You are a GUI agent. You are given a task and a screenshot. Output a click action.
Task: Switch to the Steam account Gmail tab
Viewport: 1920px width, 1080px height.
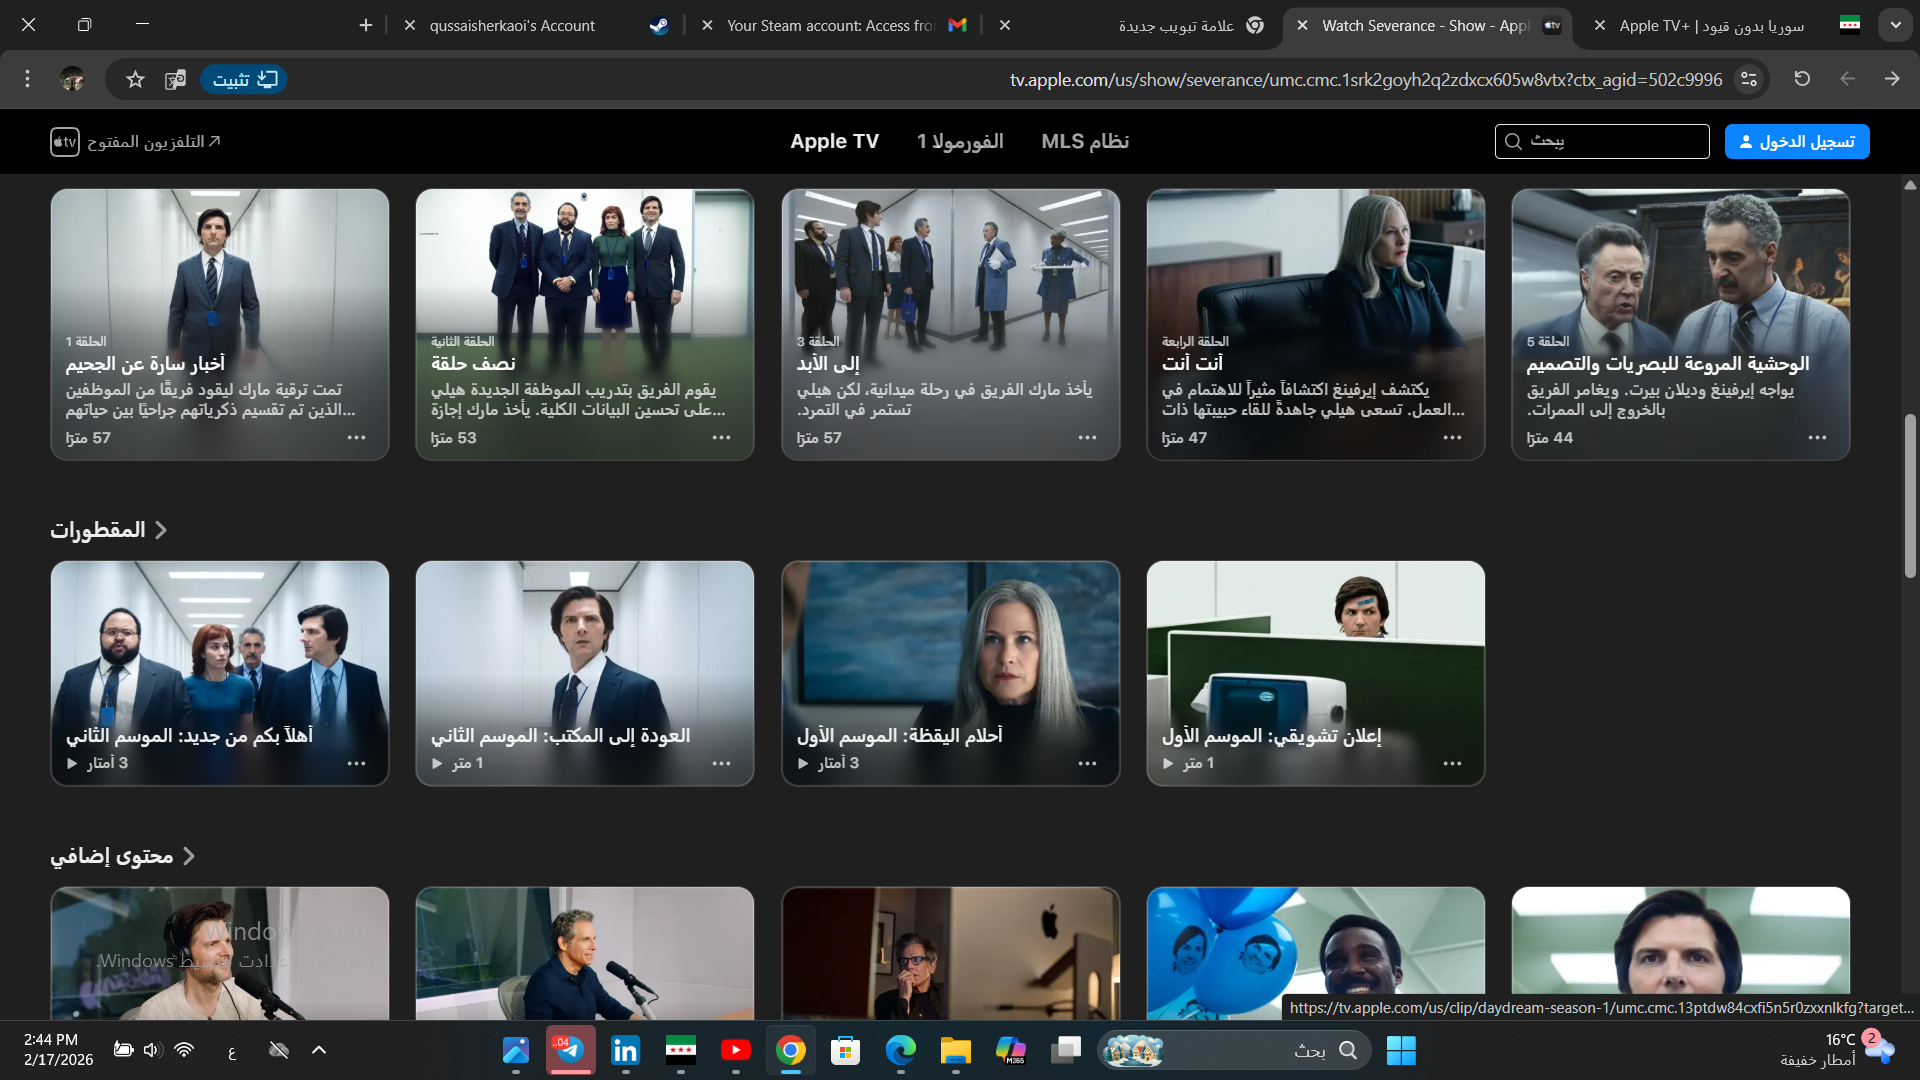pos(830,26)
